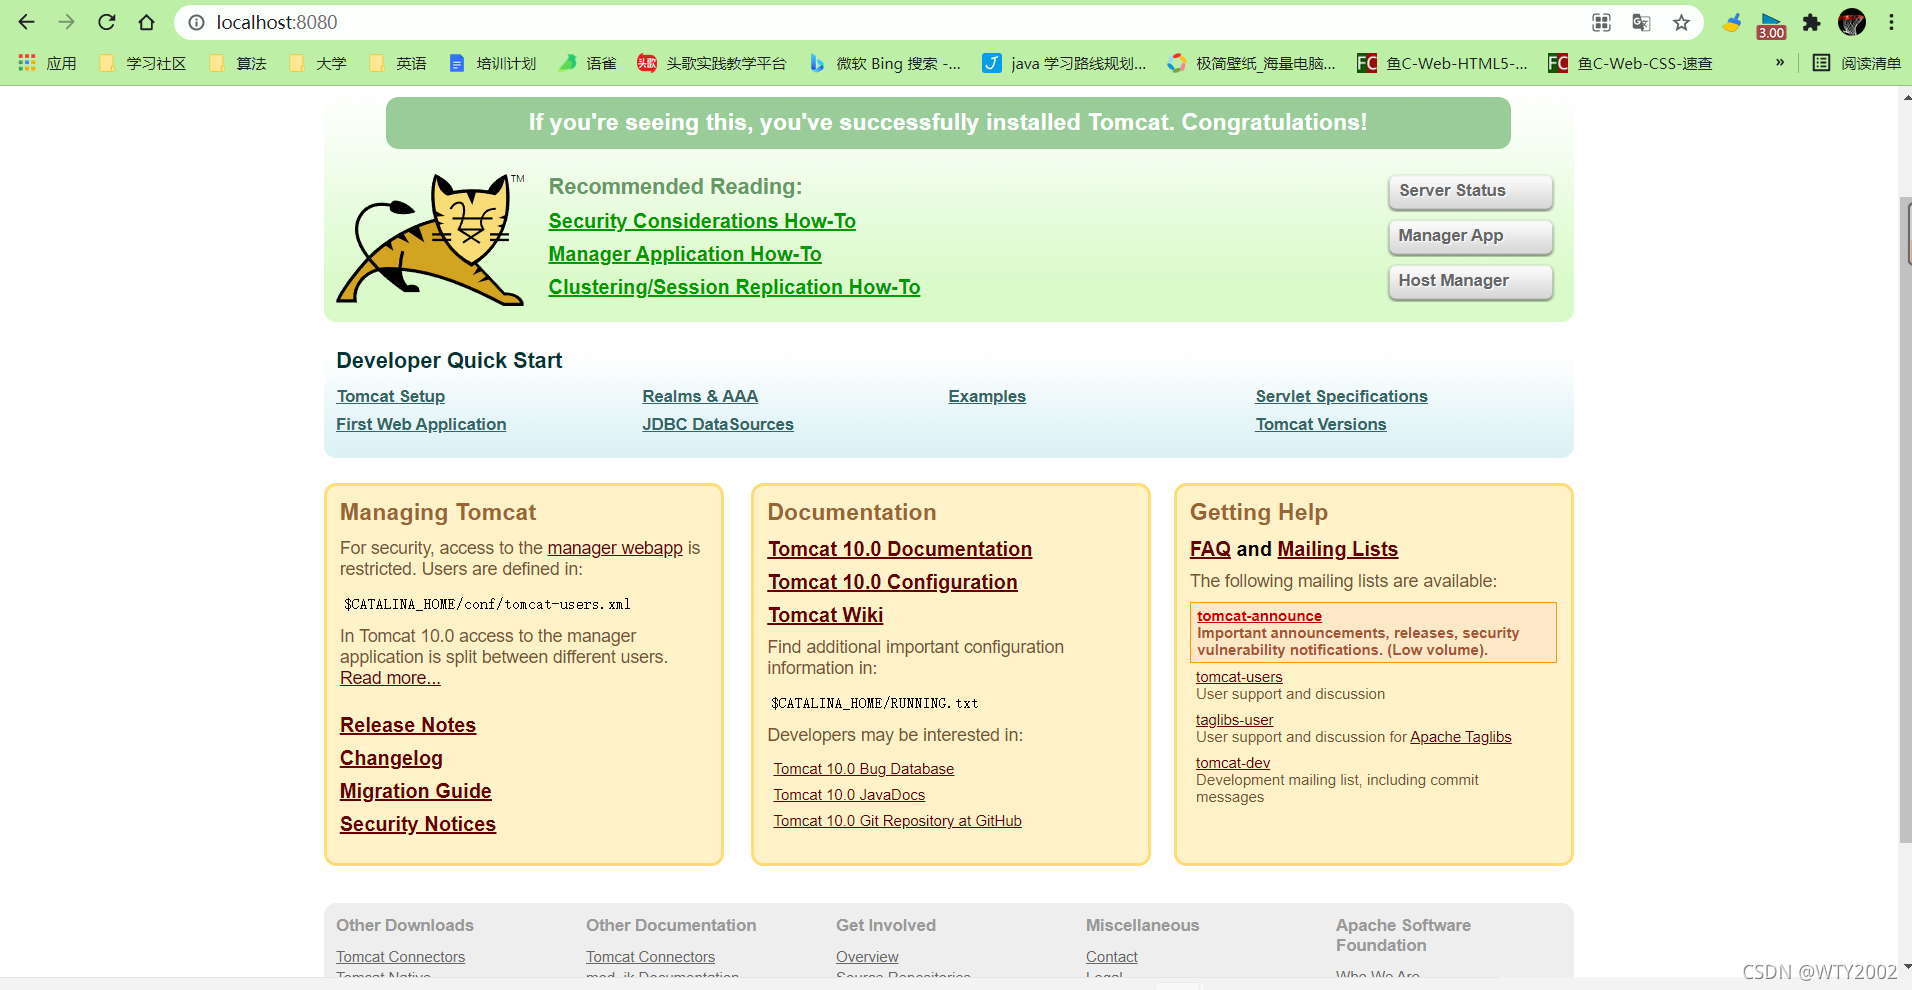The height and width of the screenshot is (990, 1912).
Task: Open the 英语 bookmark folder
Action: 398,63
